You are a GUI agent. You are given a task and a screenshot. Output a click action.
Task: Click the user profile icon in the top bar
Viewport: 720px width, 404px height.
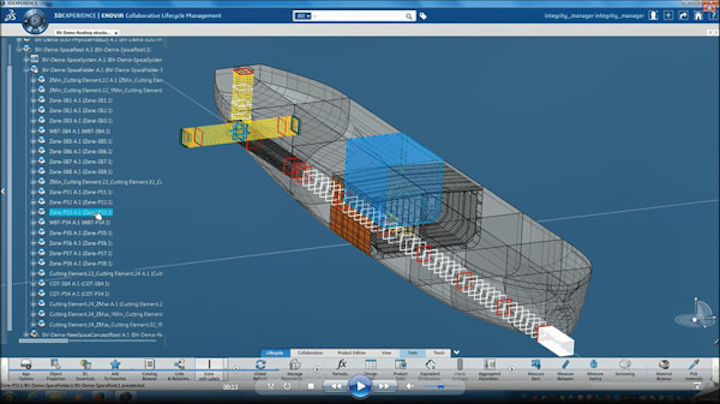(653, 16)
